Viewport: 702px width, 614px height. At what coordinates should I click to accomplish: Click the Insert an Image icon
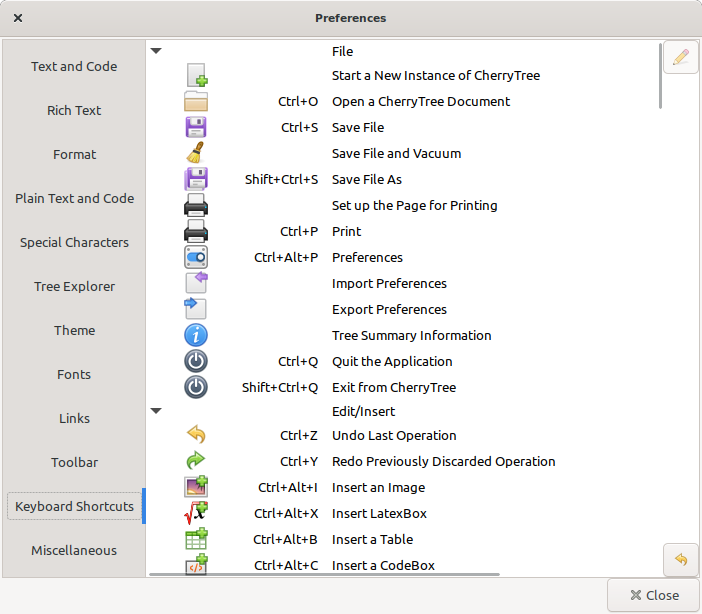(196, 487)
